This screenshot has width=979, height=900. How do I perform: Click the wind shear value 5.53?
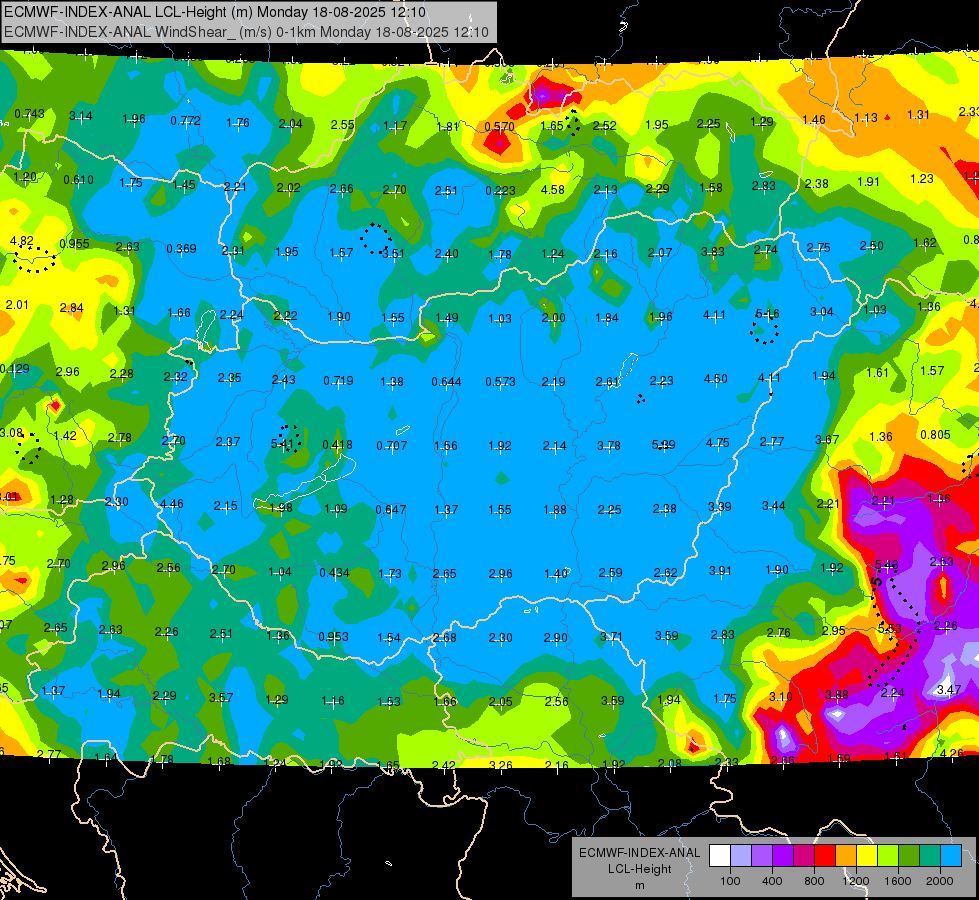click(x=889, y=628)
